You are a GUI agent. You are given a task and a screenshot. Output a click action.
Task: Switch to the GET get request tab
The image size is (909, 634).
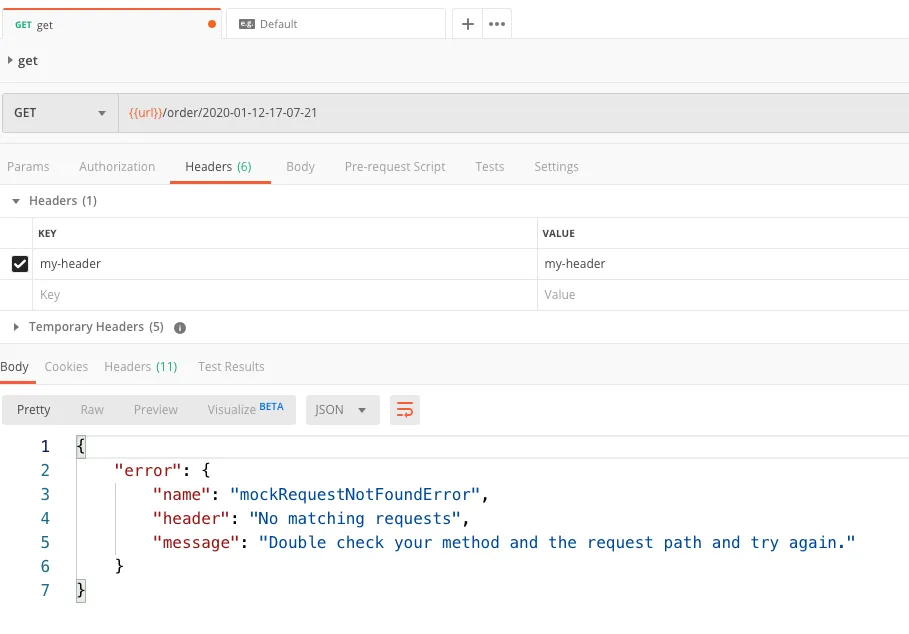click(111, 24)
